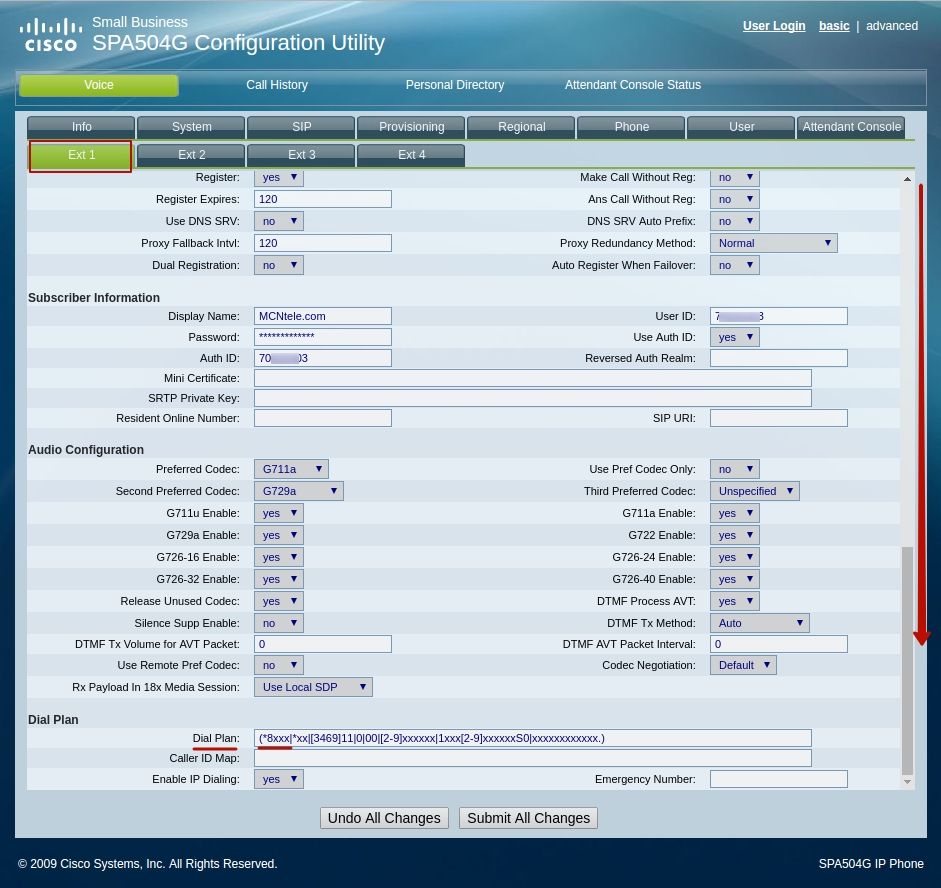
Task: Click the Dial Plan input field
Action: pos(533,738)
